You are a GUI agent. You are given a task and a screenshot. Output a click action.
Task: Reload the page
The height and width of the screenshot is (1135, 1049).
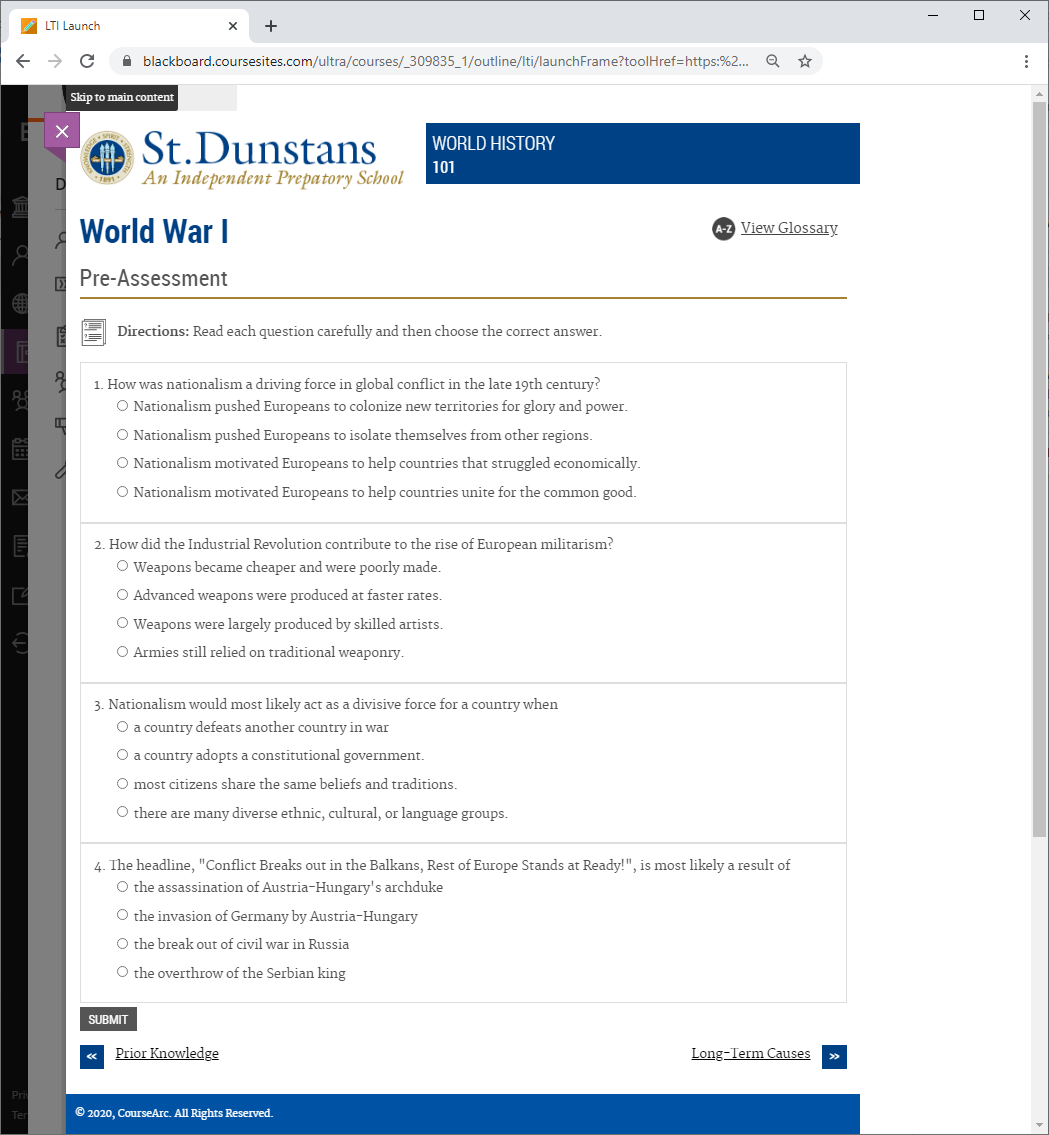[87, 62]
